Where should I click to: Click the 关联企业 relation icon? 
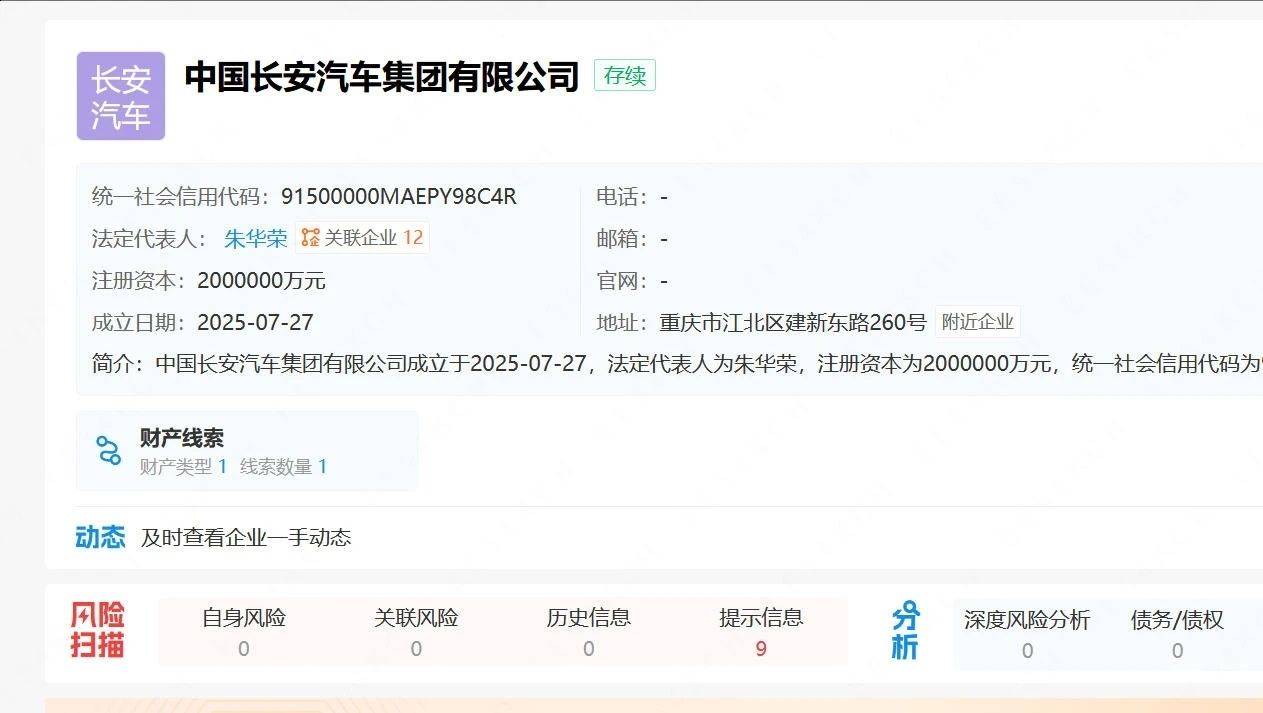(x=311, y=238)
